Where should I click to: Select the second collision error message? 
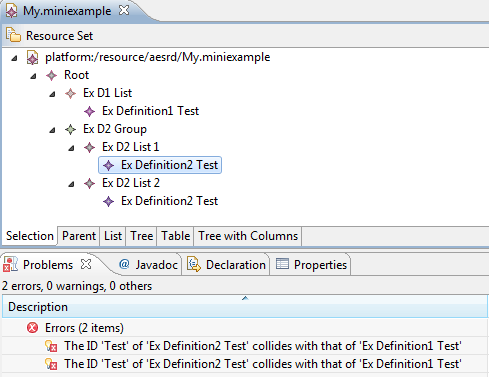[x=263, y=364]
